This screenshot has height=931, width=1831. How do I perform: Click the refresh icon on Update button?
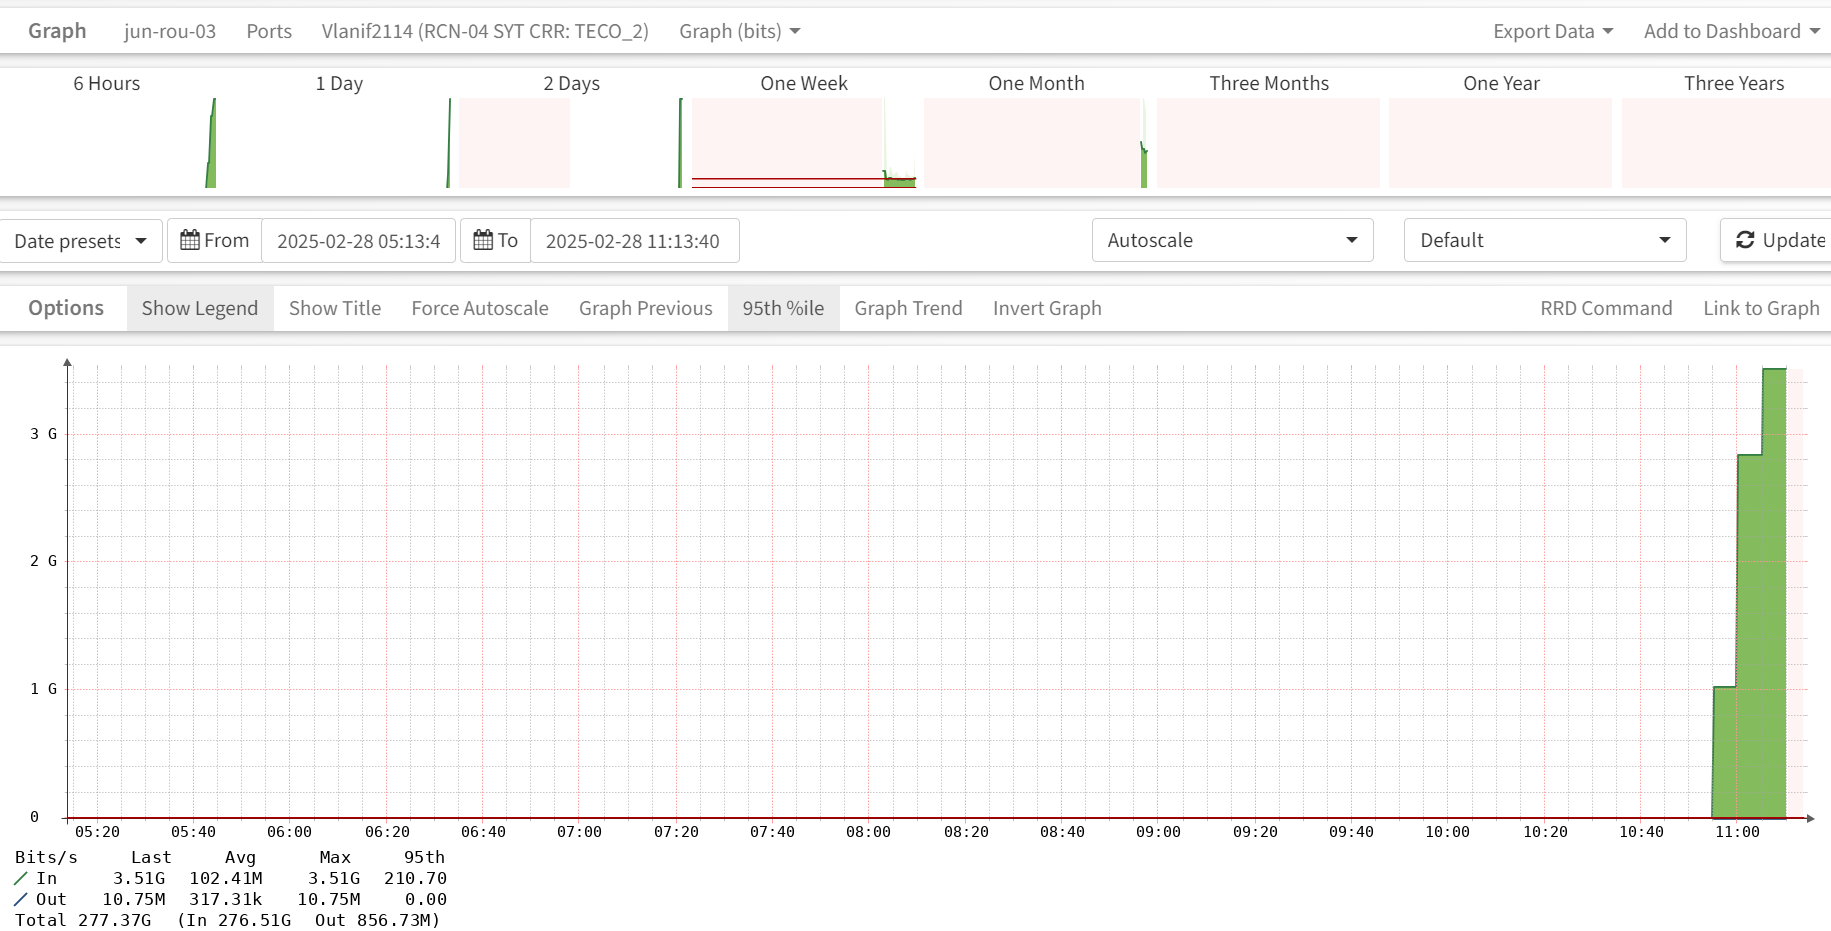pyautogui.click(x=1745, y=240)
